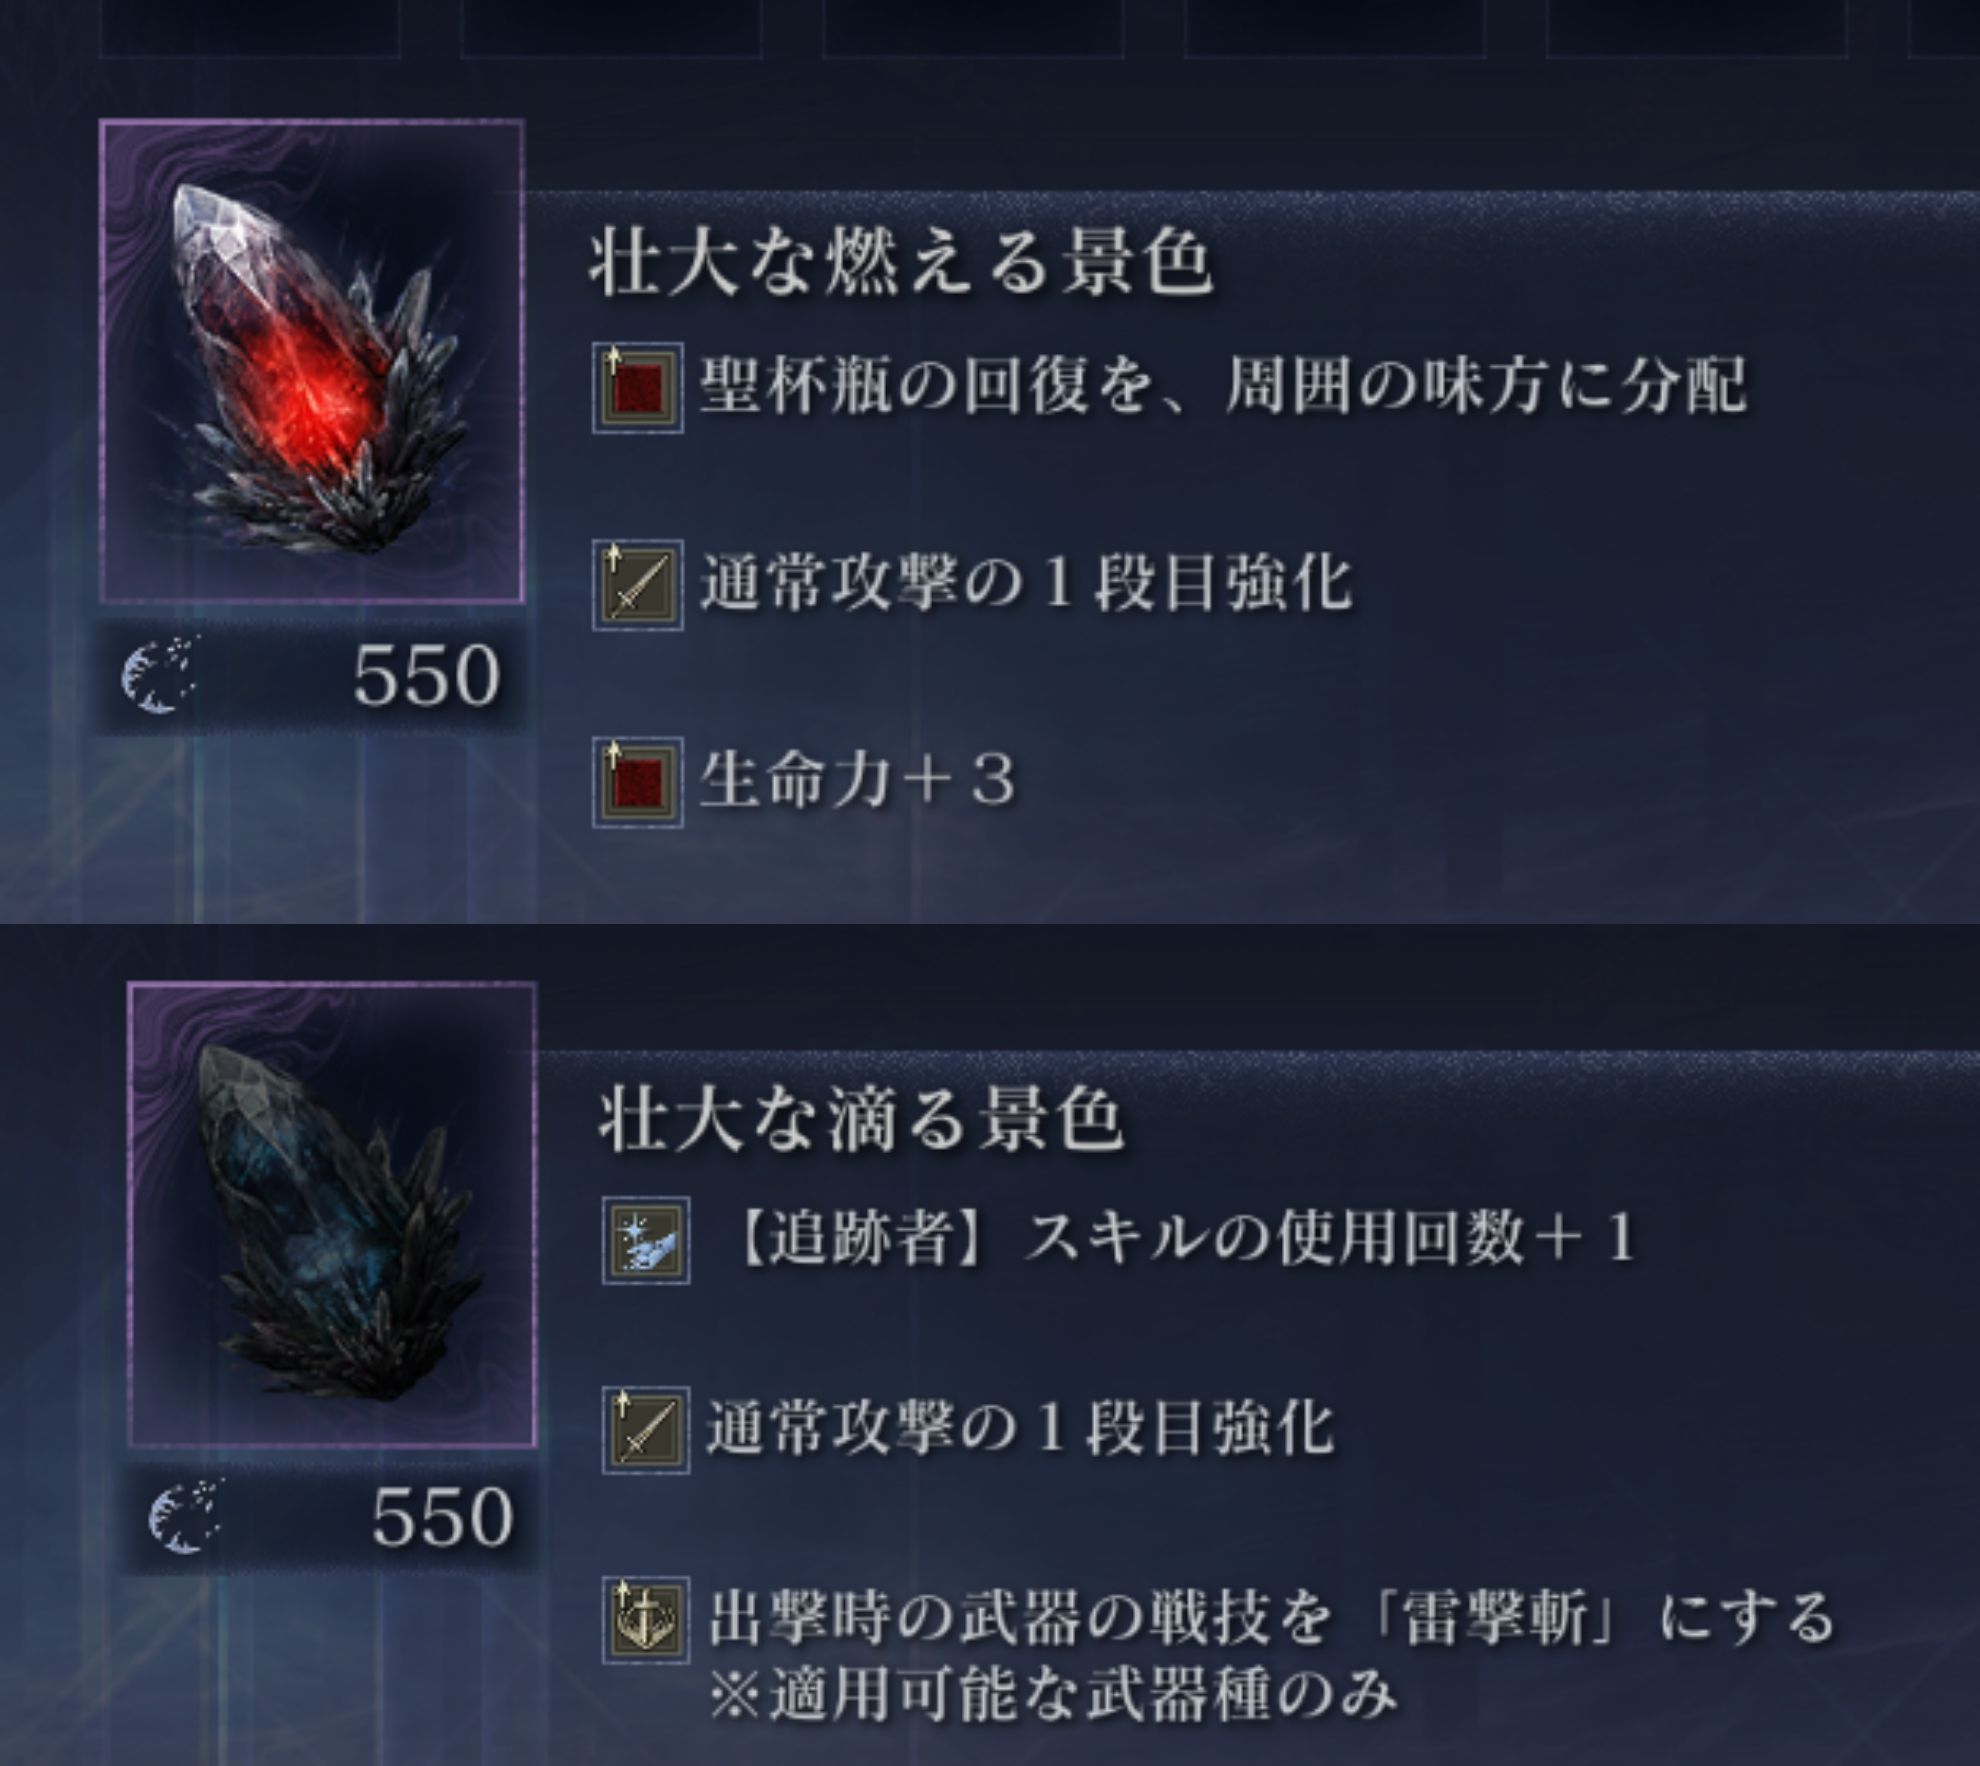This screenshot has width=1980, height=1766.
Task: Select the red burning scene relic thumbnail
Action: click(312, 361)
